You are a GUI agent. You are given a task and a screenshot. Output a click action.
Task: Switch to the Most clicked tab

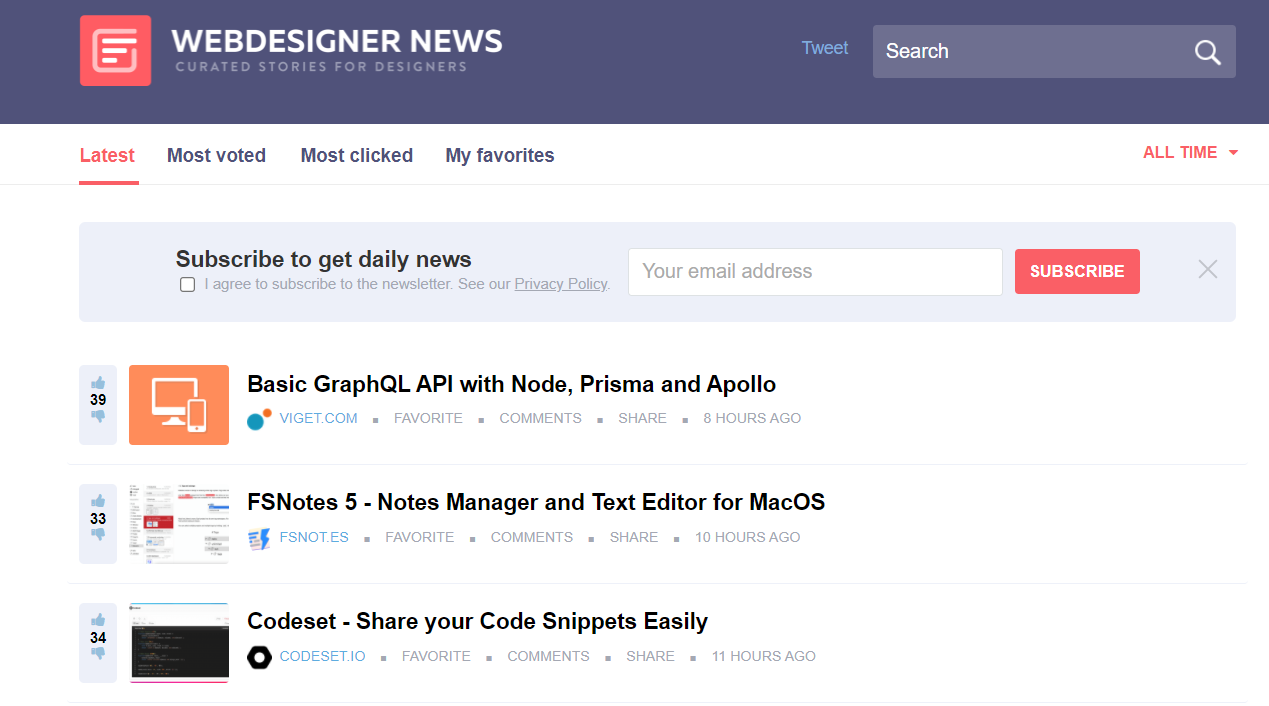coord(357,155)
